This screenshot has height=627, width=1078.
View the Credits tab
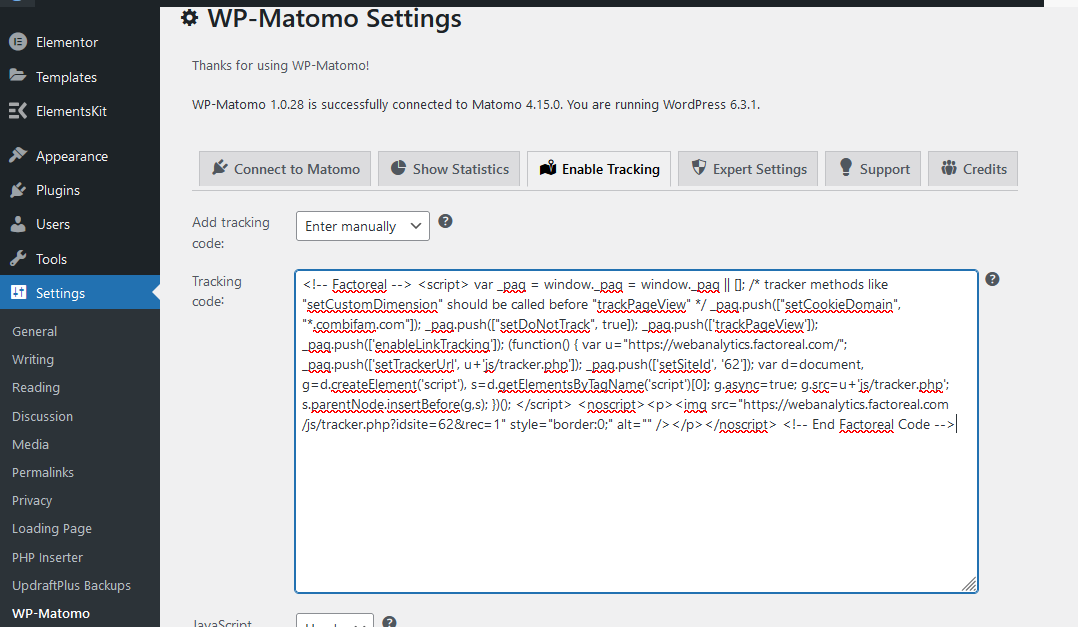click(973, 169)
